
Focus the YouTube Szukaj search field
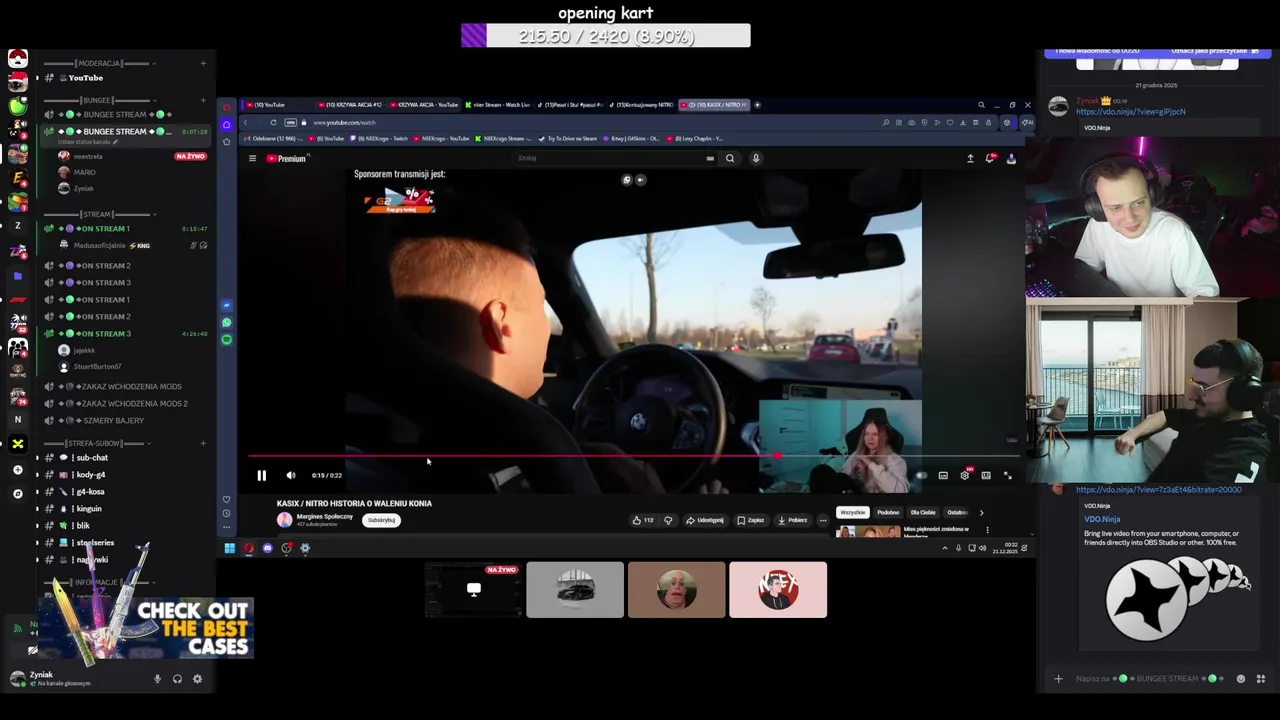point(610,158)
